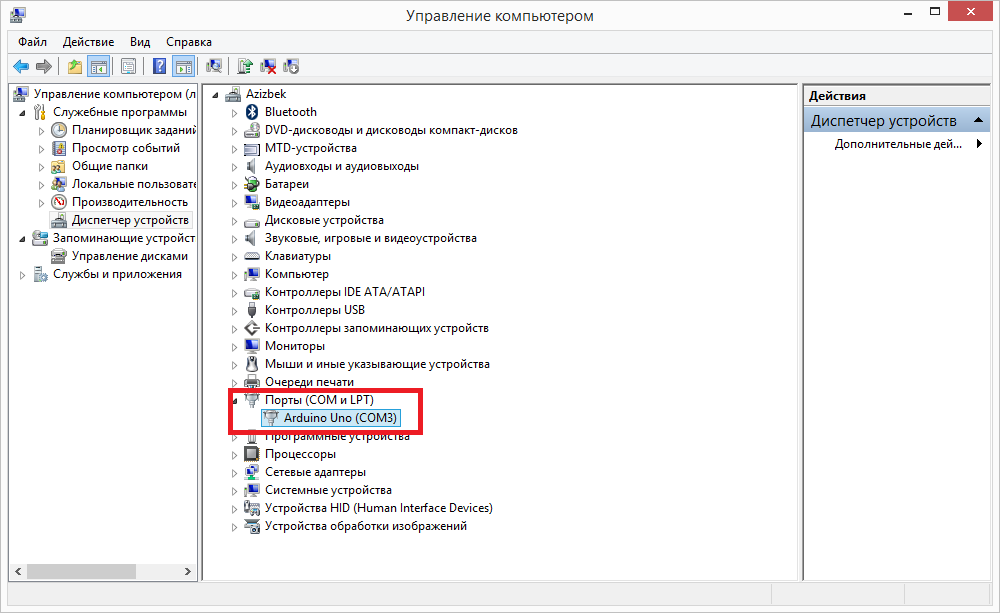Select Контроллеры запоминающих устройств label
This screenshot has height=613, width=1000.
click(x=377, y=328)
